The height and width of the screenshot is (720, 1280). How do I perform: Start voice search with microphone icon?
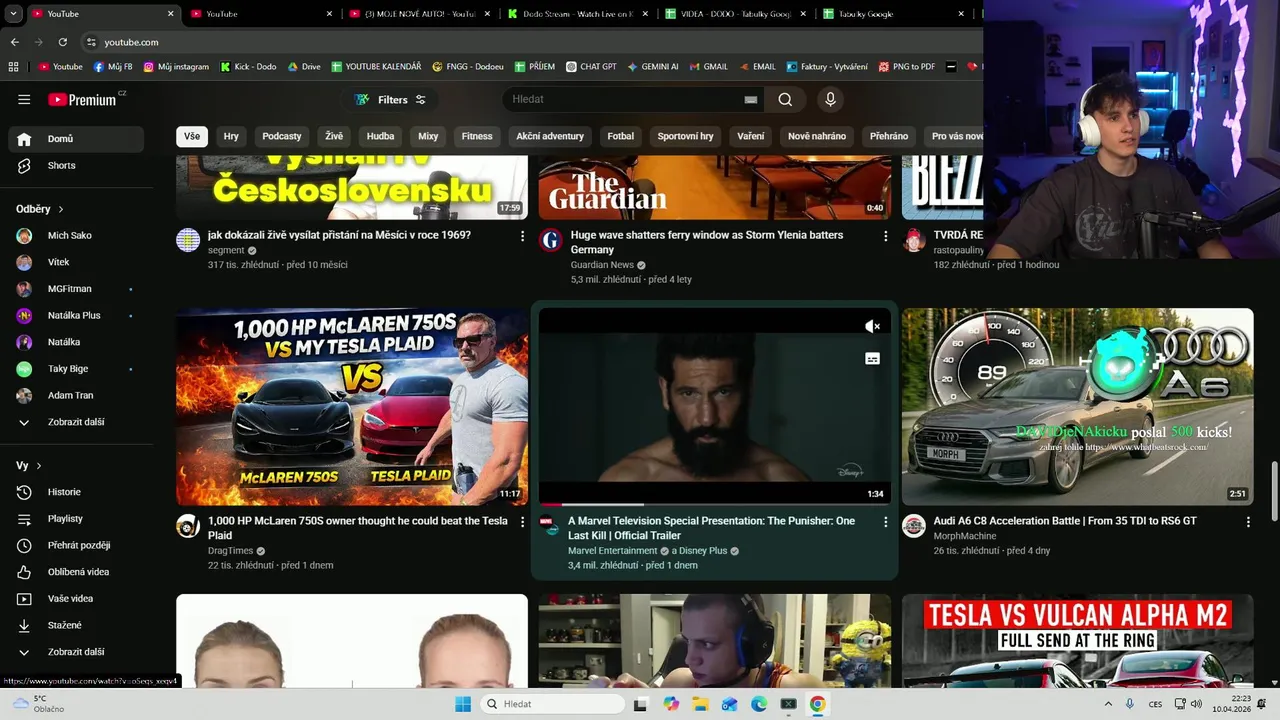click(x=830, y=99)
